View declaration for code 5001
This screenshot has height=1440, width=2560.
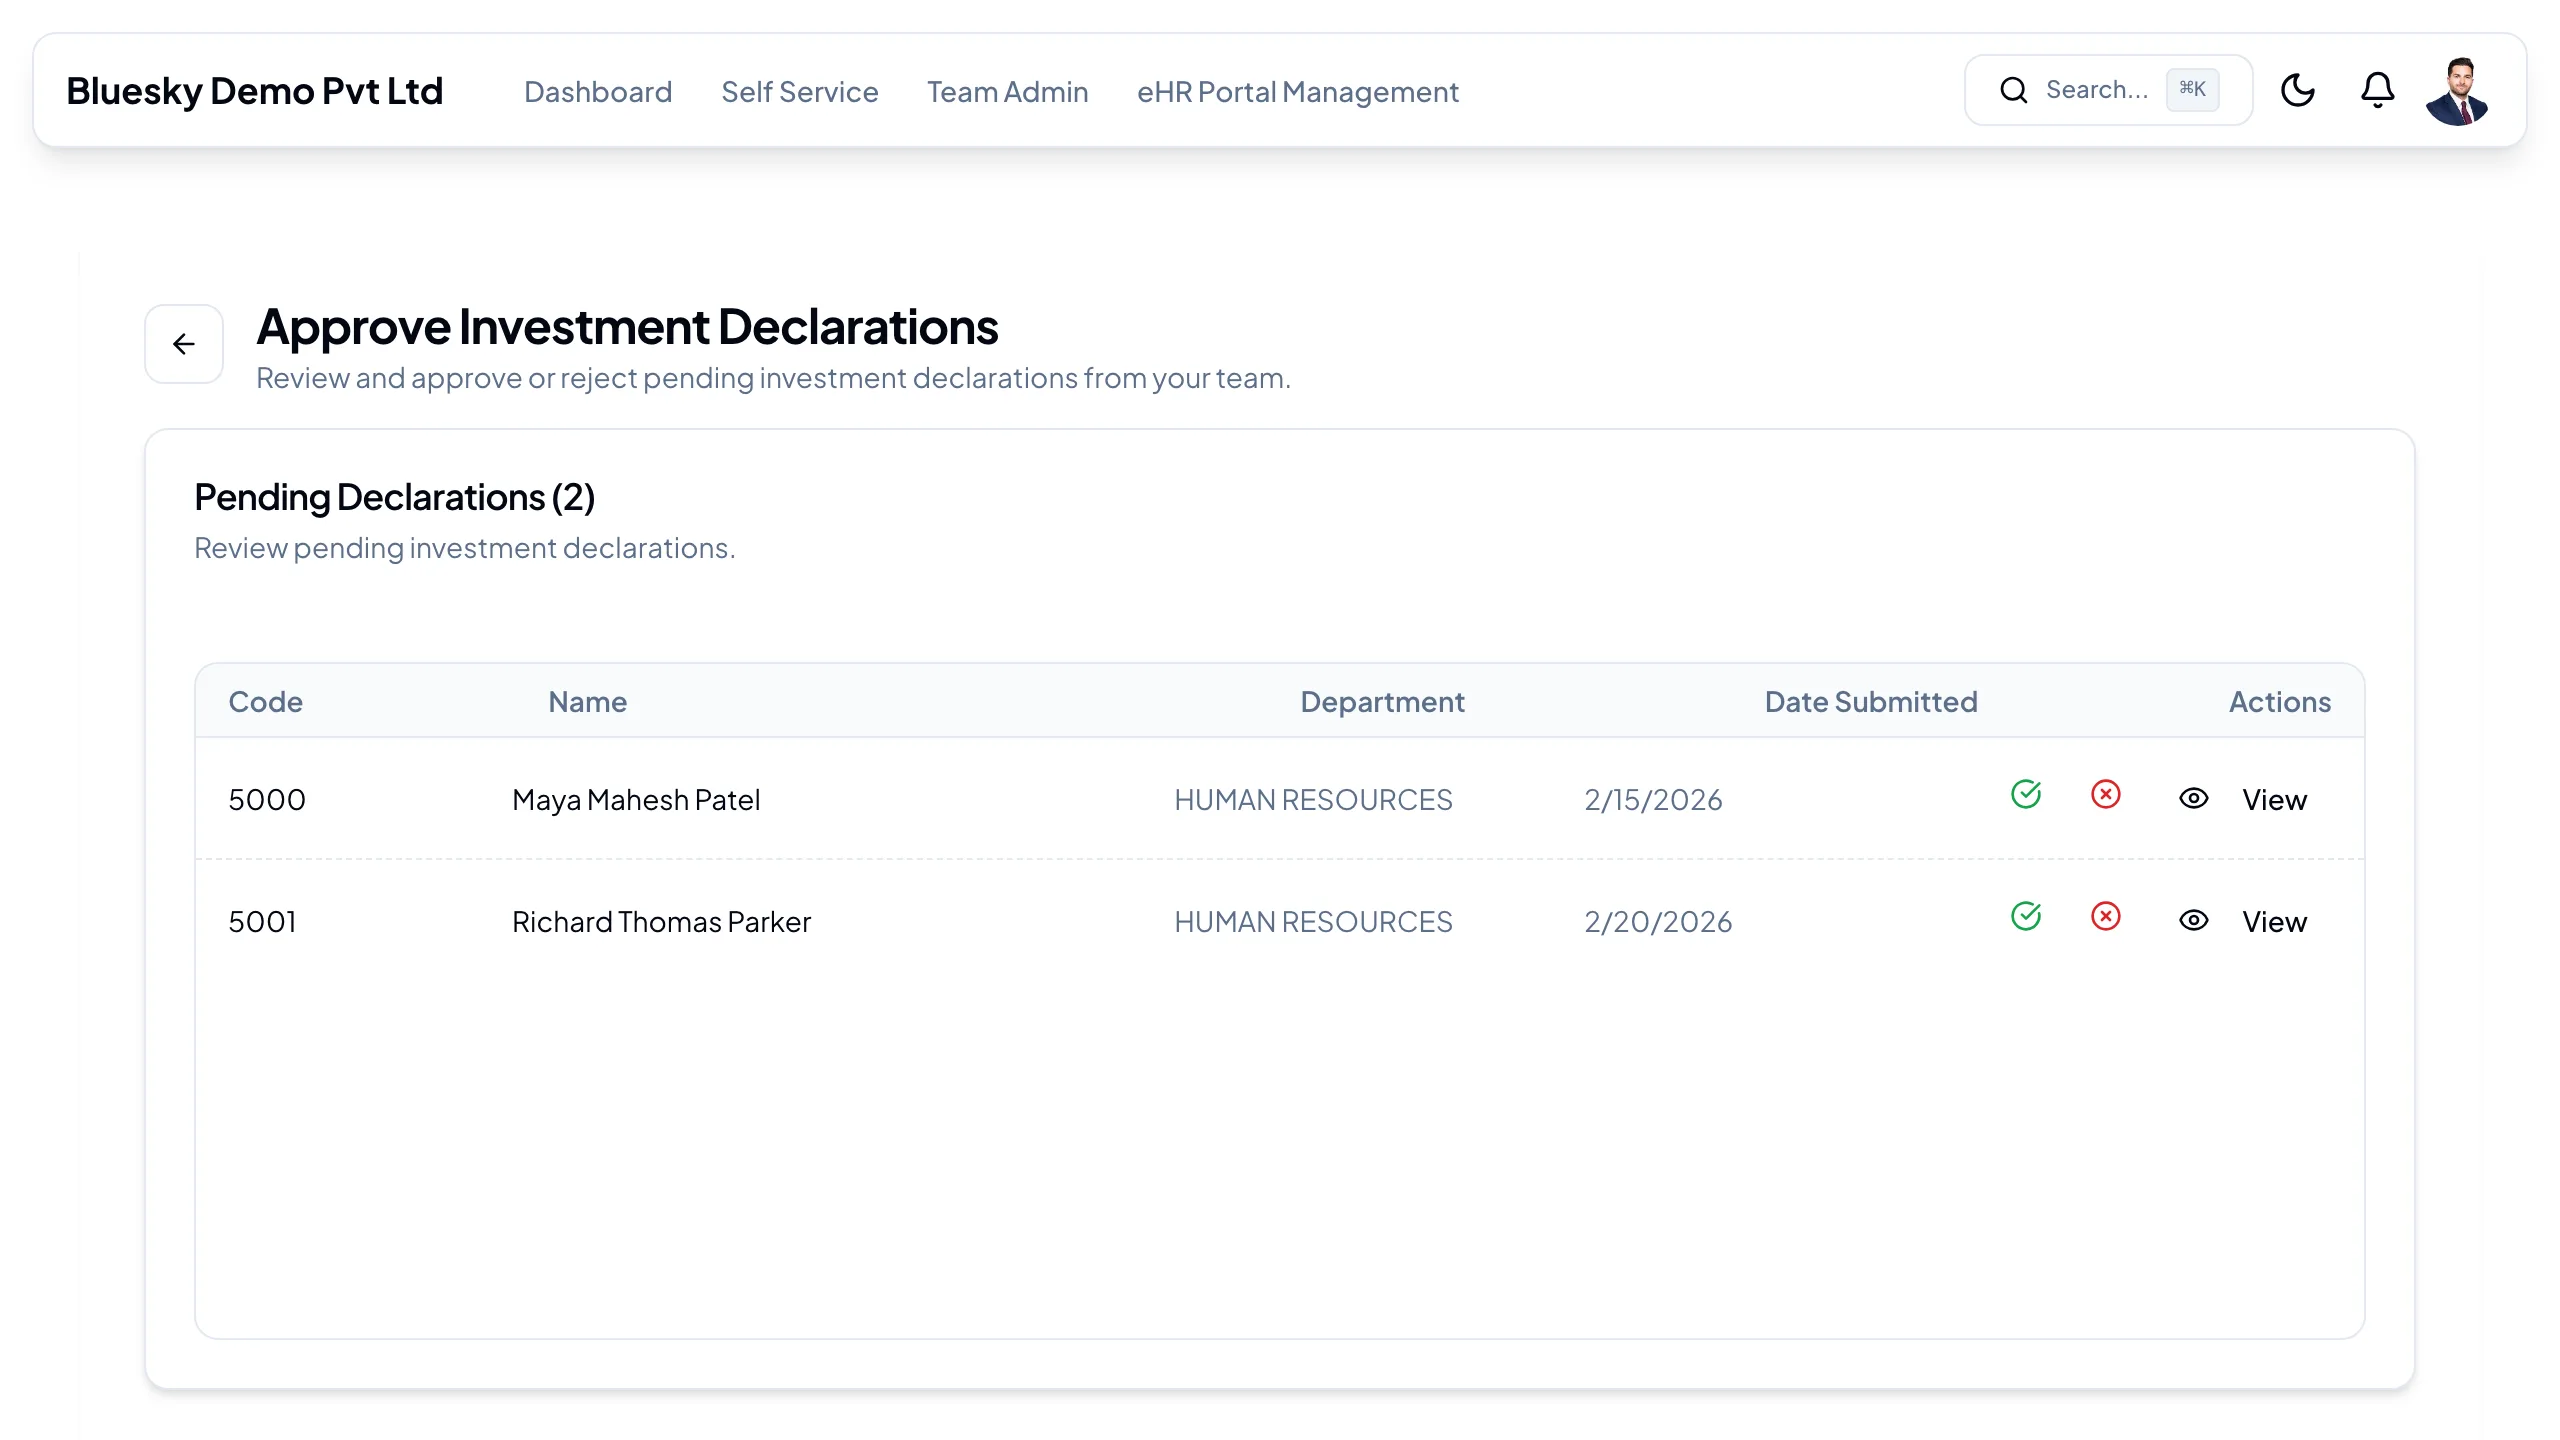click(2274, 922)
